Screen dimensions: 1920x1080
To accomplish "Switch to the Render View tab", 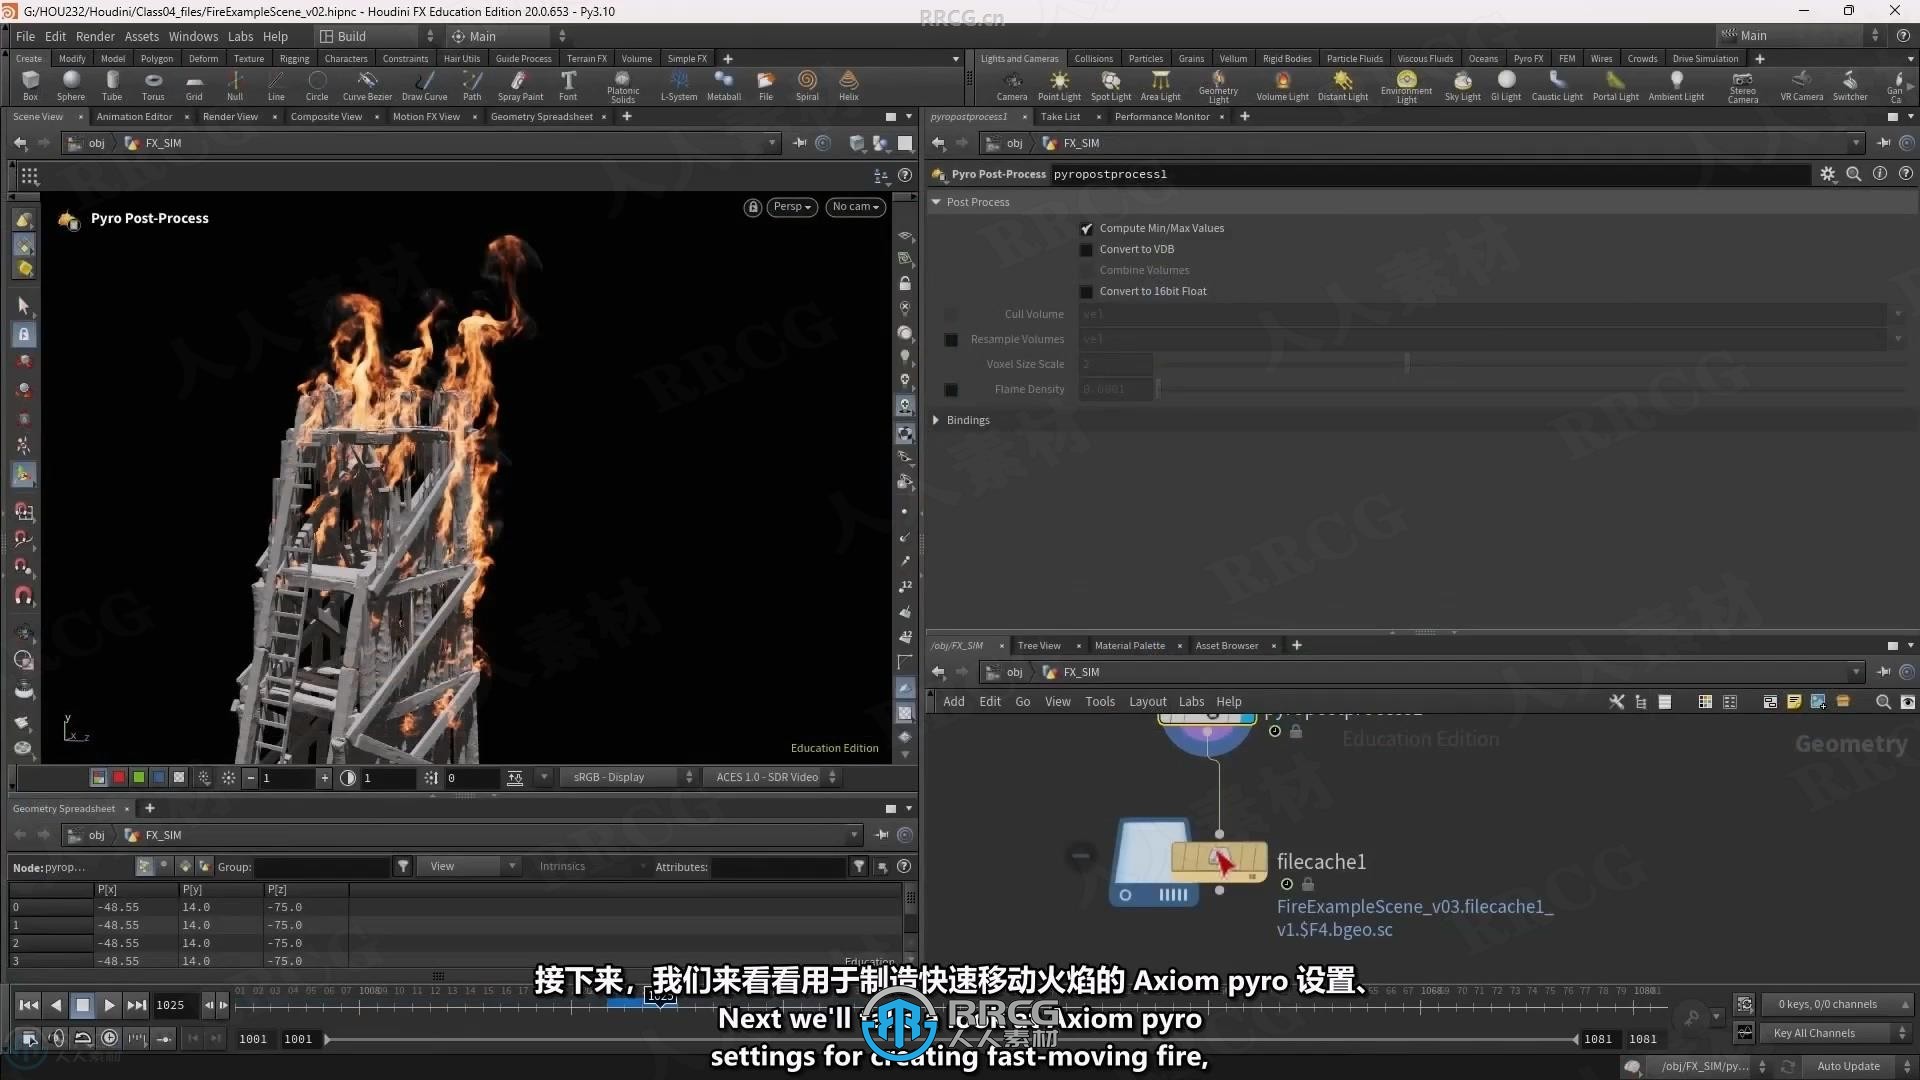I will pos(230,117).
